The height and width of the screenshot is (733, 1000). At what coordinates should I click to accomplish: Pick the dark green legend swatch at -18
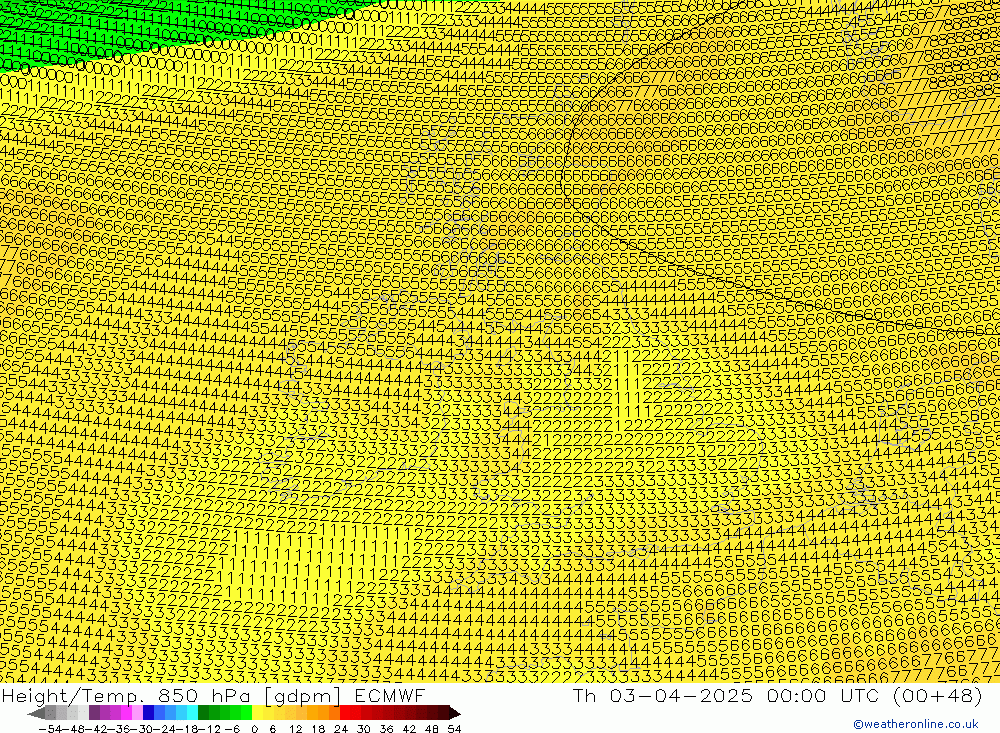tap(203, 713)
